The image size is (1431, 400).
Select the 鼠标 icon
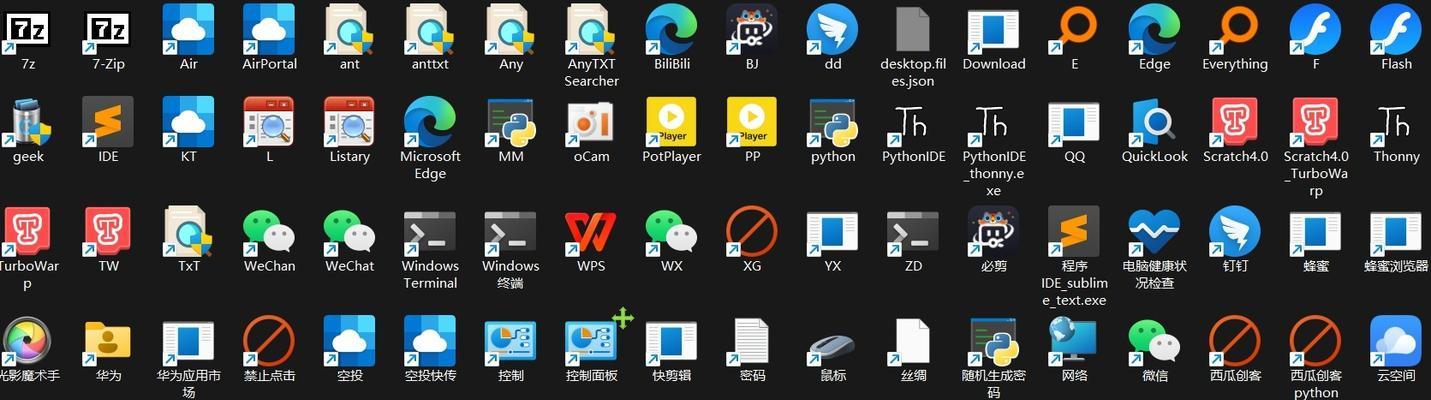click(x=833, y=342)
